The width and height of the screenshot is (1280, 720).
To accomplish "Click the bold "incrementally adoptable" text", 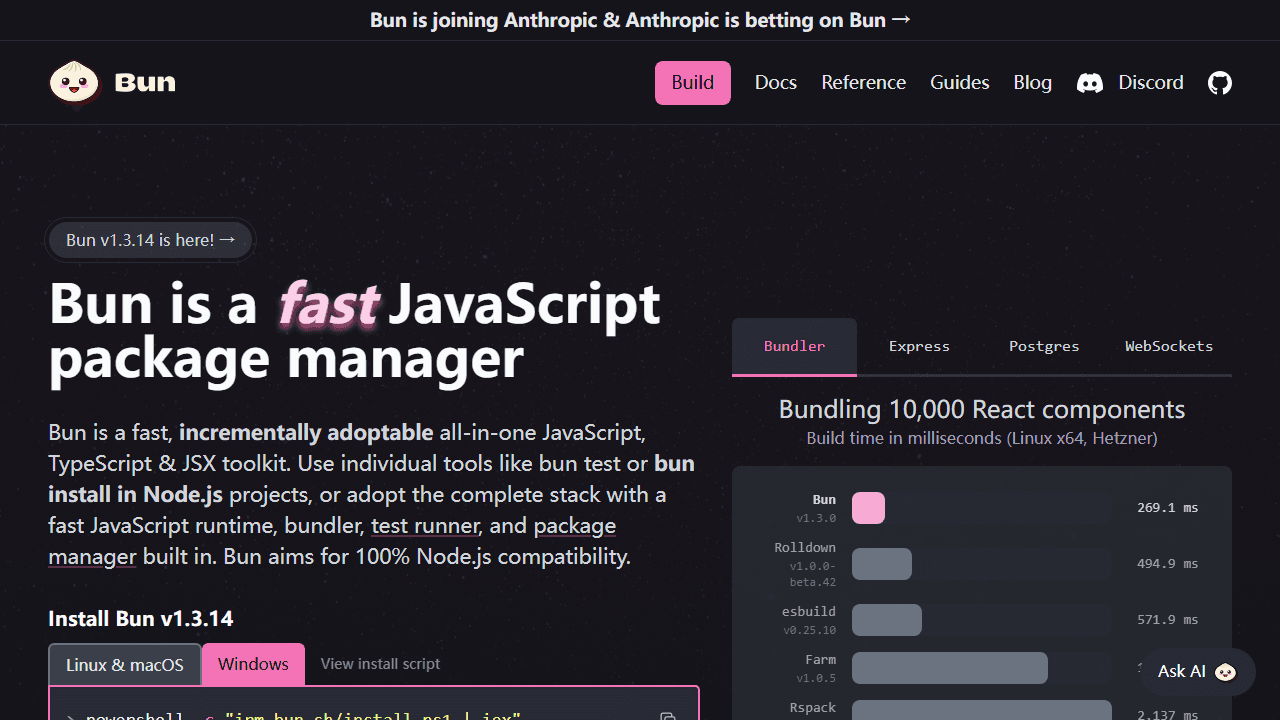I will coord(306,433).
